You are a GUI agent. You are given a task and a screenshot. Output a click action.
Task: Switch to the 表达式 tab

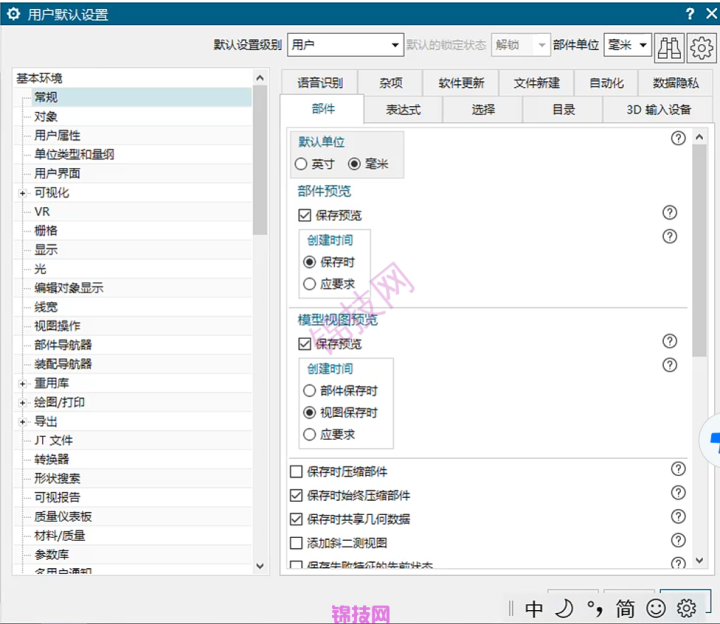403,109
